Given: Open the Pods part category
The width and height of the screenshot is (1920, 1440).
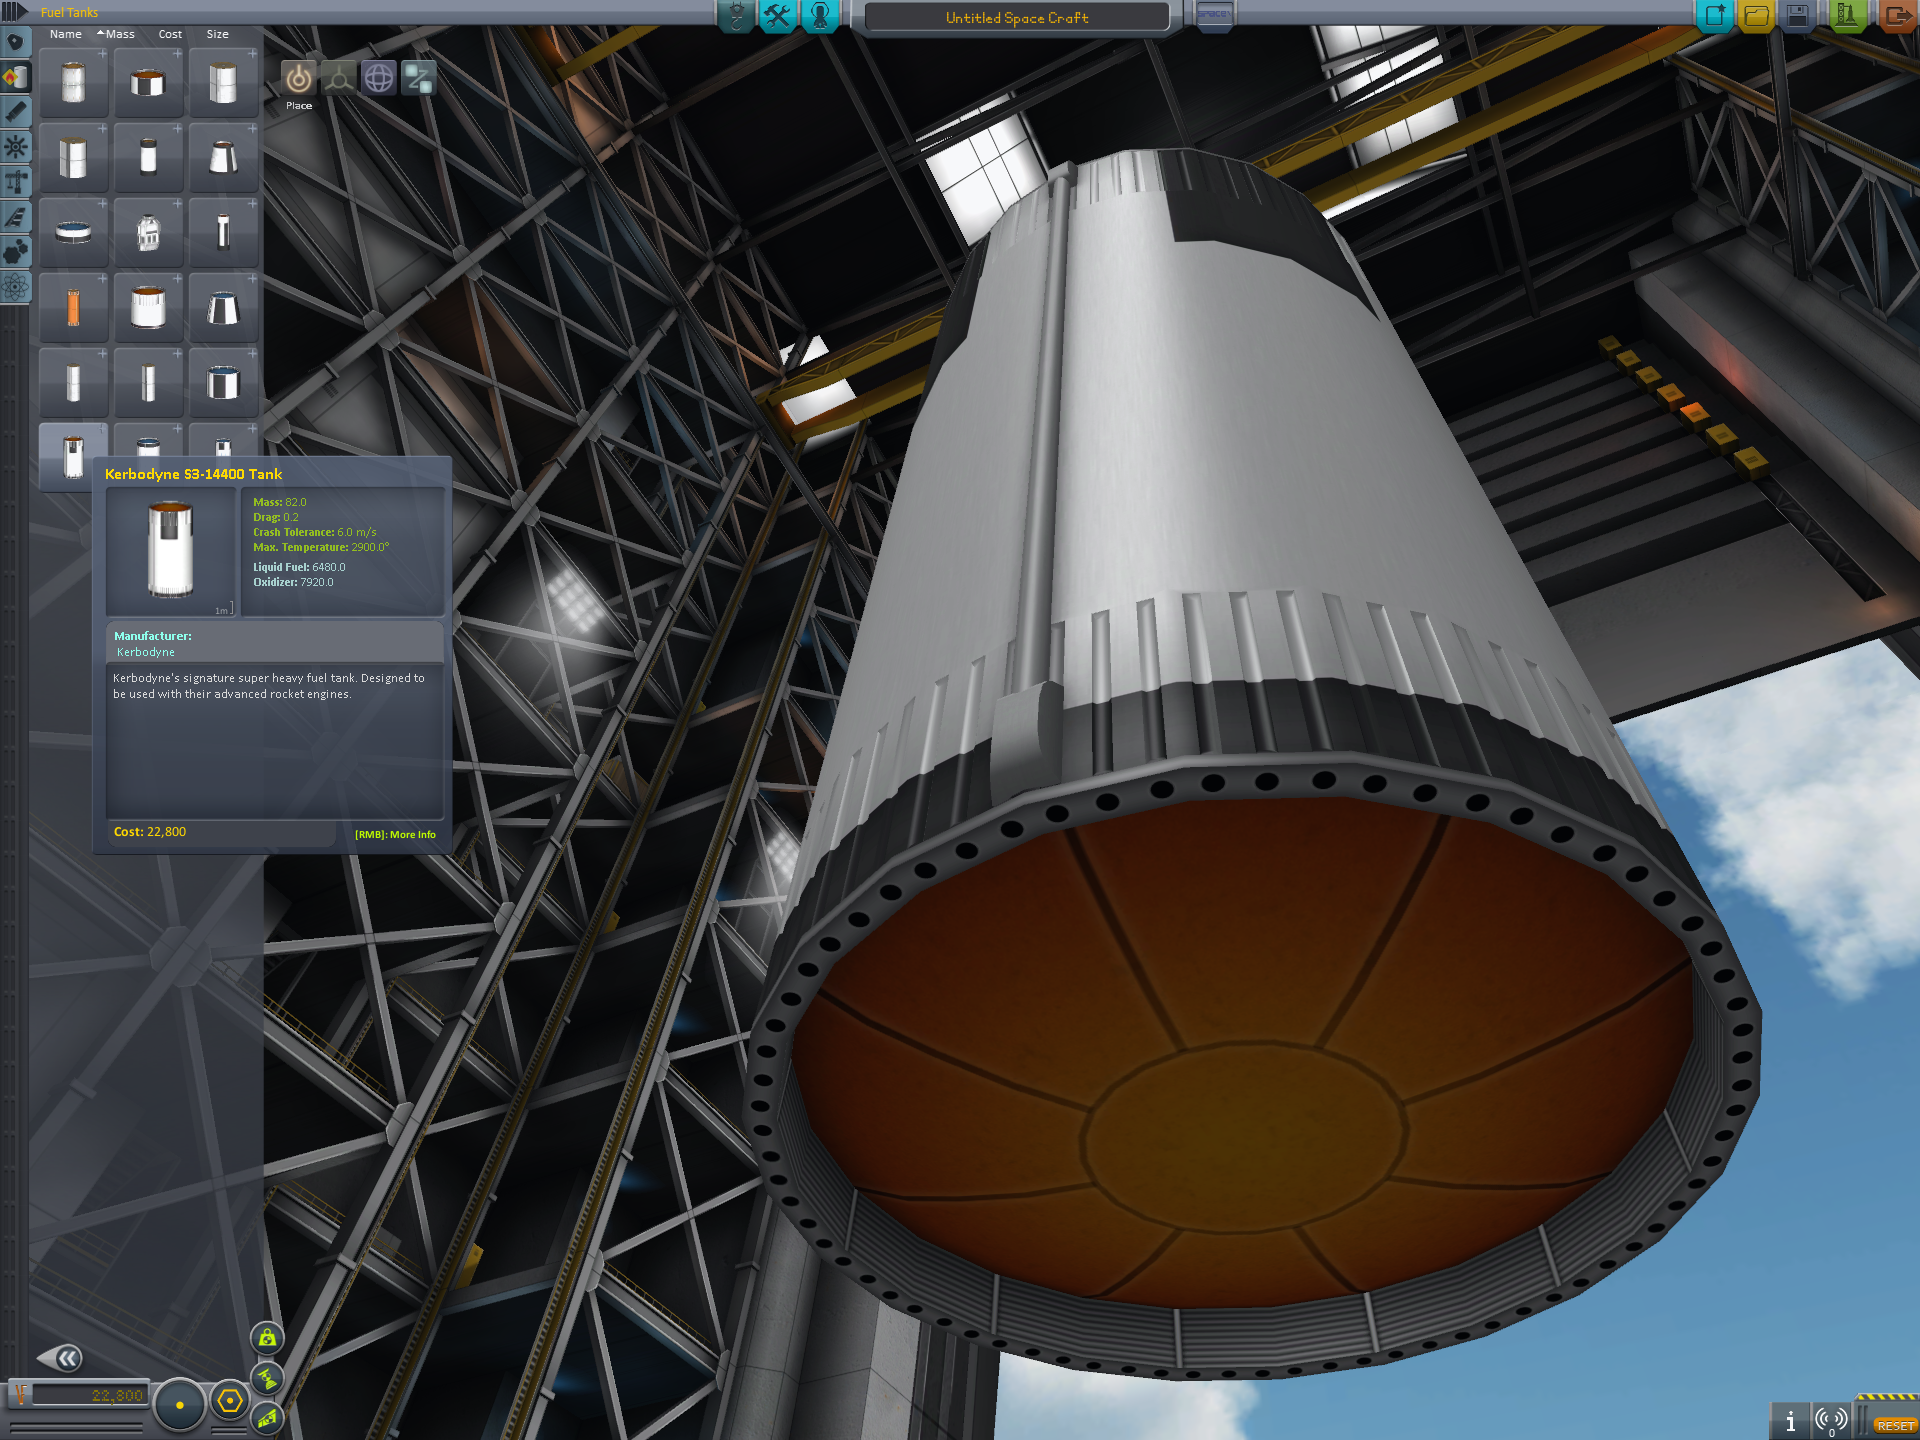Looking at the screenshot, I should click(x=15, y=43).
